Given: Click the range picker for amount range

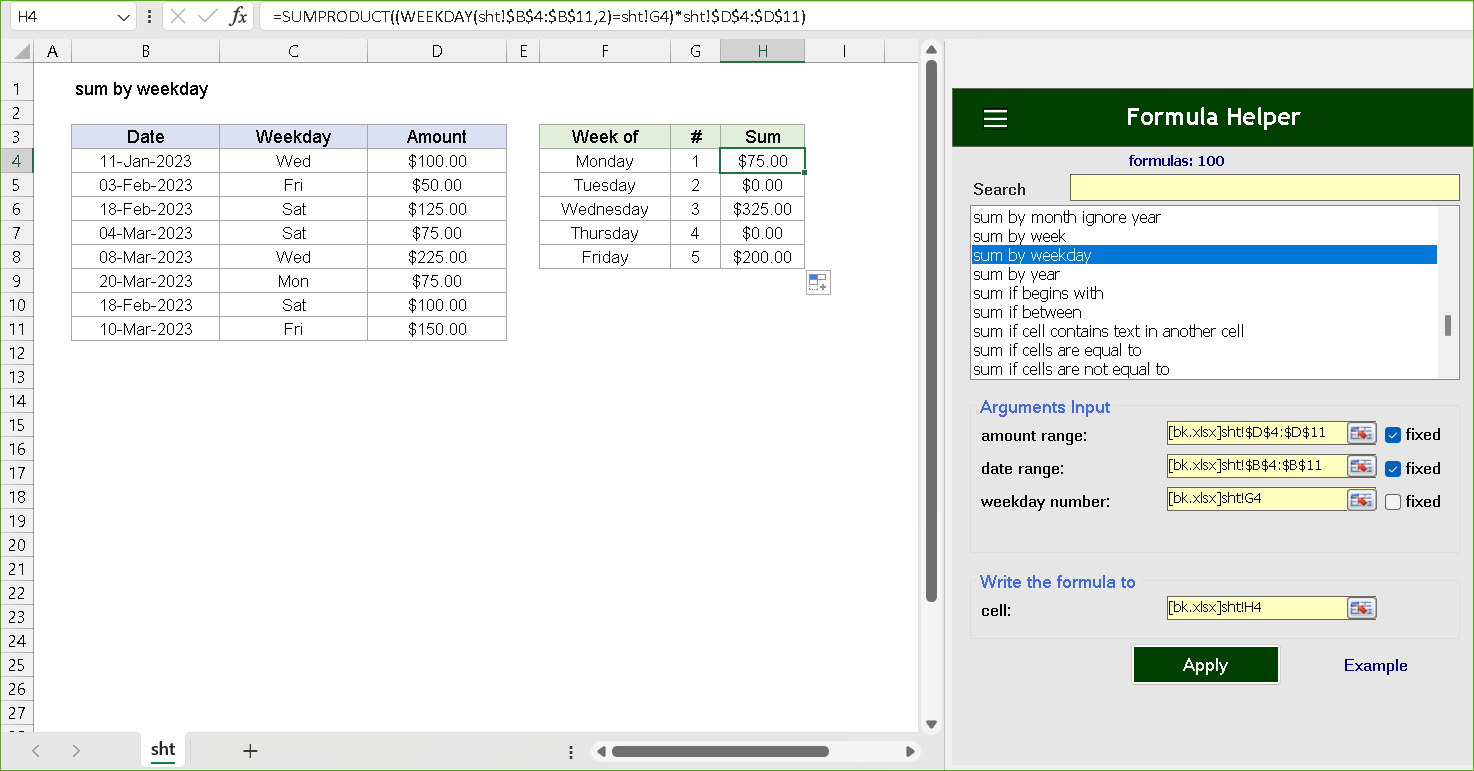Looking at the screenshot, I should (x=1361, y=434).
